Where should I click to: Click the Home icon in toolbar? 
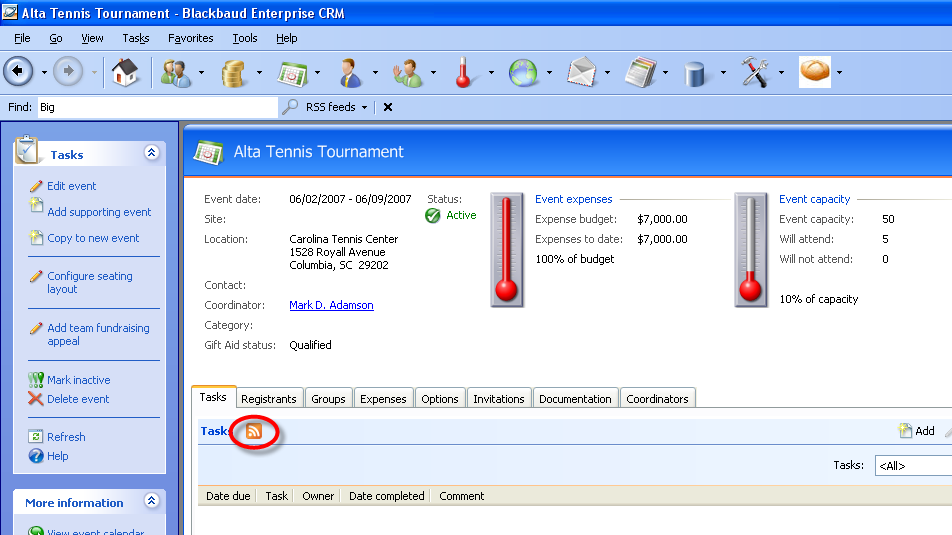[125, 72]
